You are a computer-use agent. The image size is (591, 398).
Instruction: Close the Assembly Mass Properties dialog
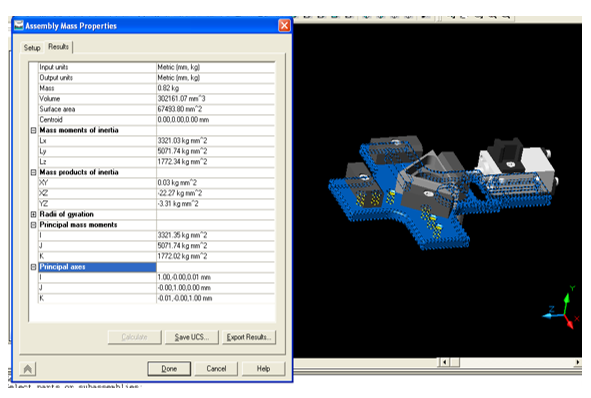(x=284, y=26)
